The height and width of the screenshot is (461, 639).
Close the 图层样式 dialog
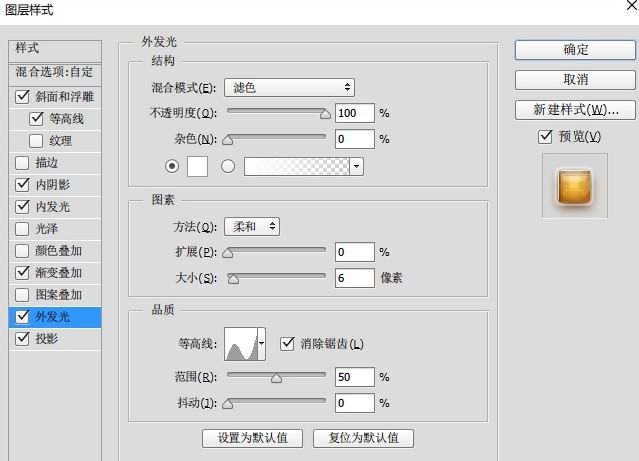coord(632,5)
